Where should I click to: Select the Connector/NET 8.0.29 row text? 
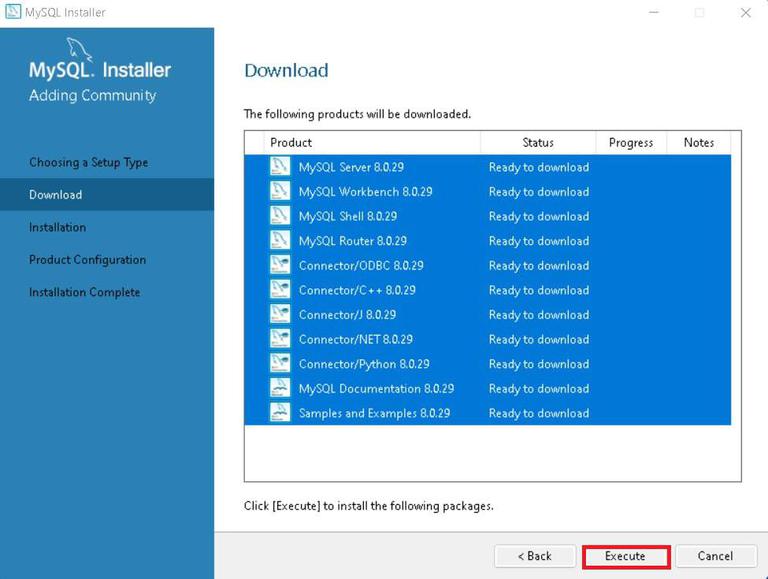click(x=356, y=339)
